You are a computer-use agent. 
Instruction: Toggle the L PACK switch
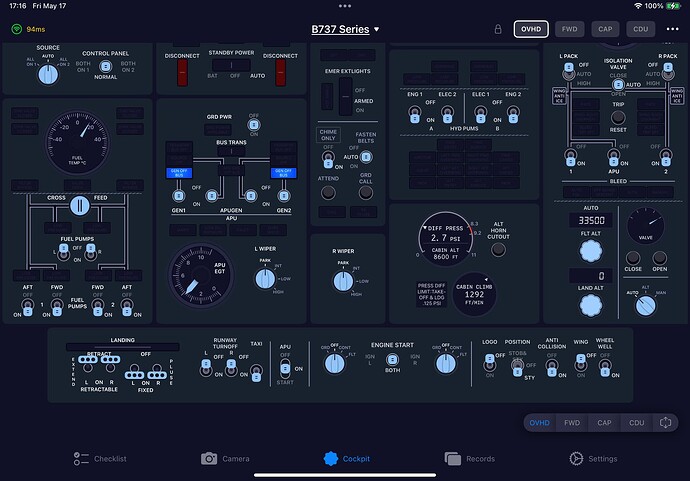(569, 71)
